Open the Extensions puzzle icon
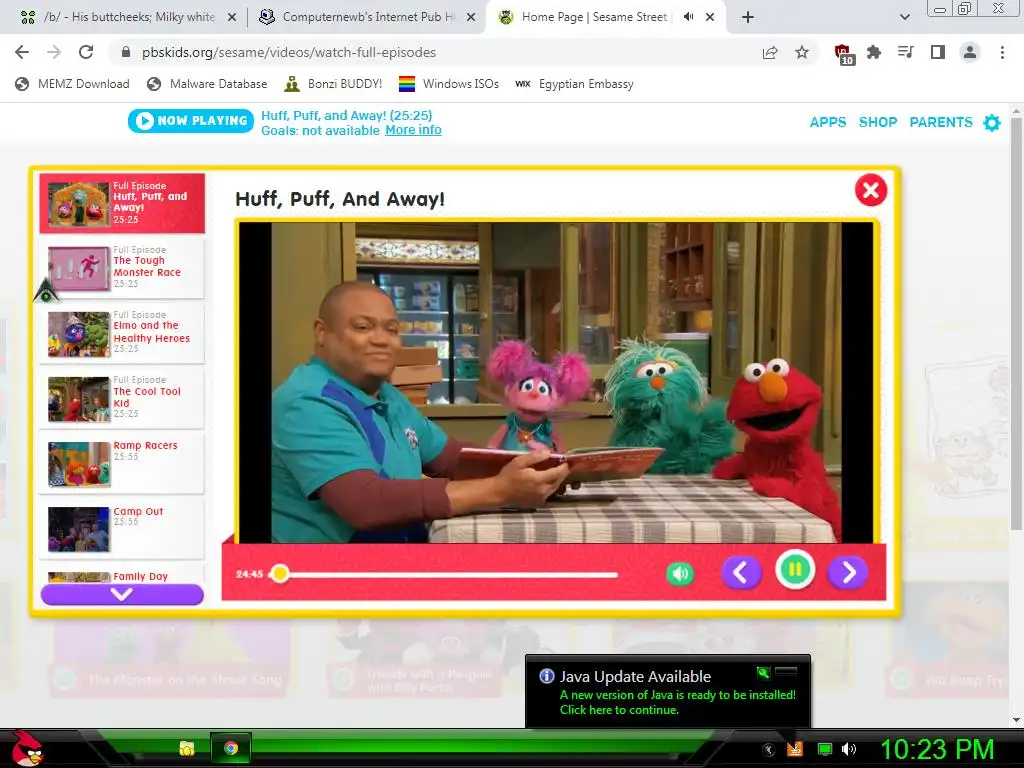The image size is (1024, 768). (874, 52)
